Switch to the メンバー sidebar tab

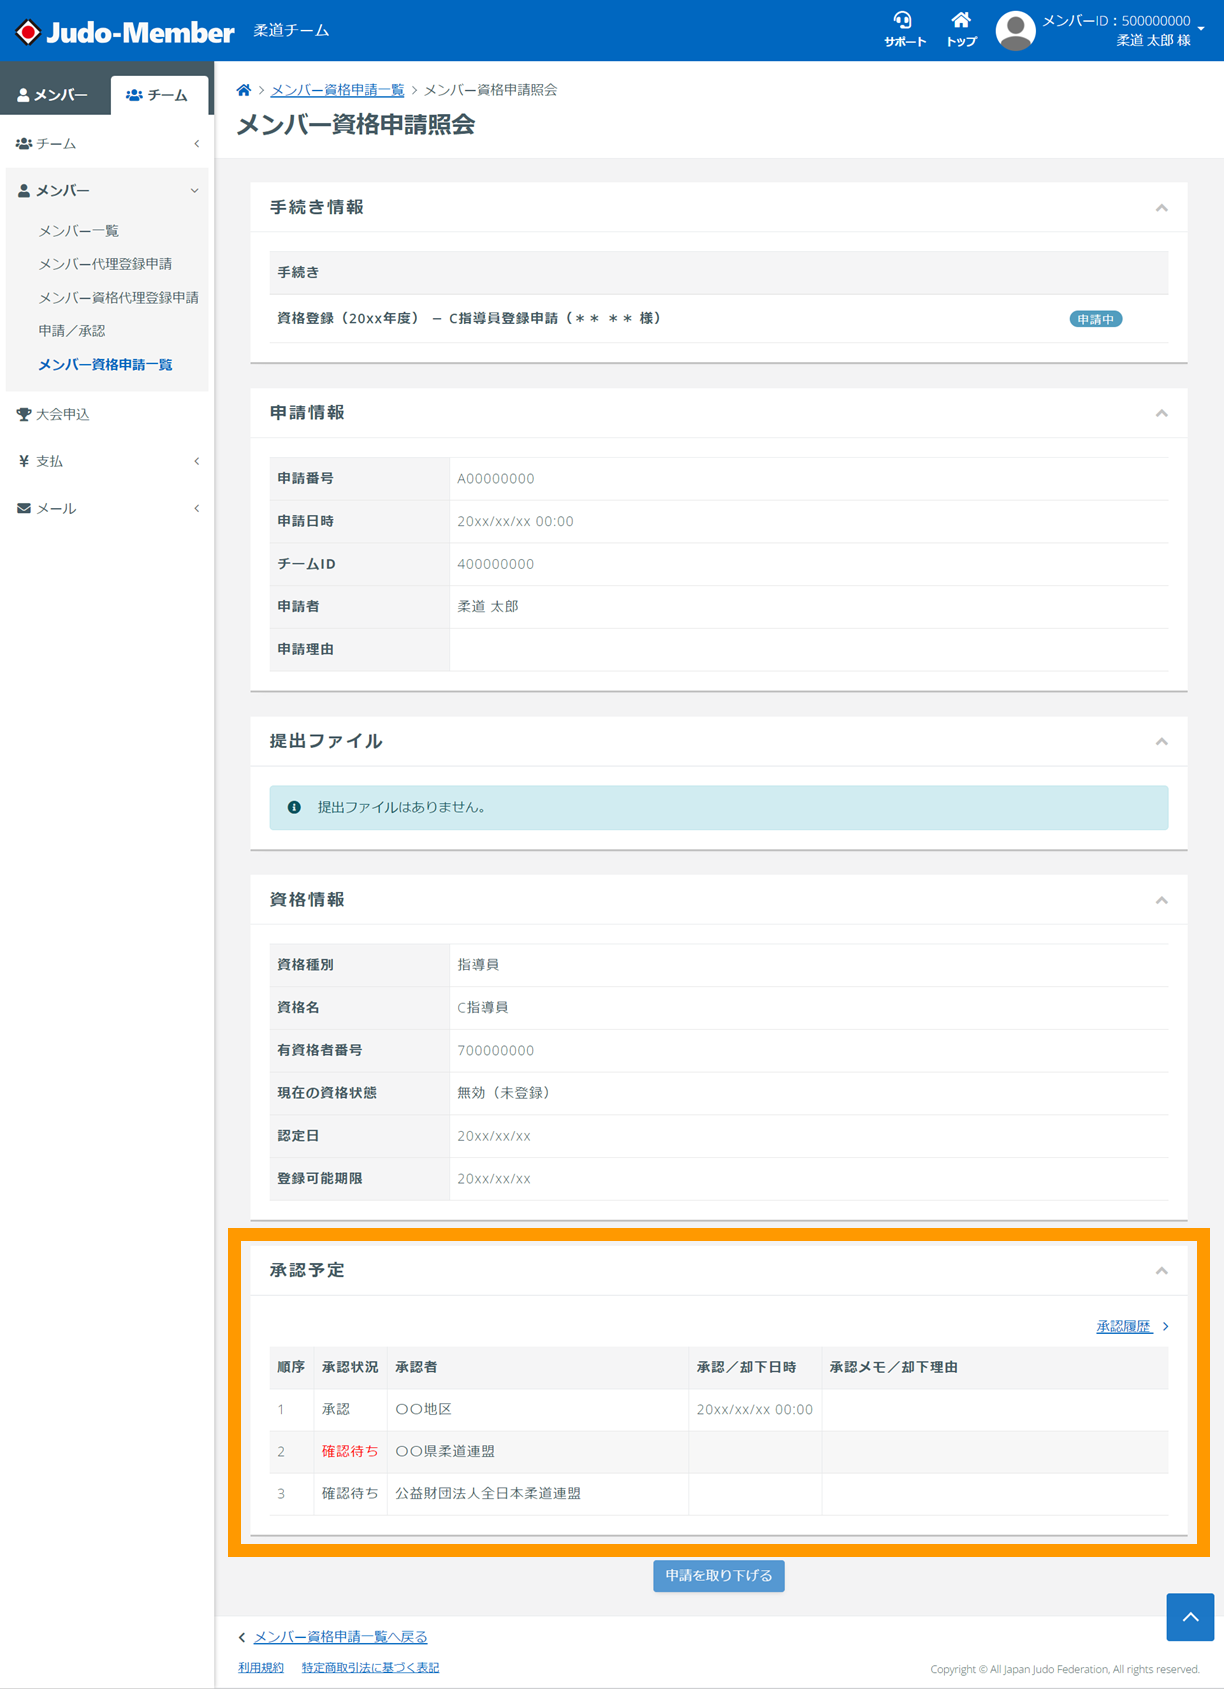[53, 95]
